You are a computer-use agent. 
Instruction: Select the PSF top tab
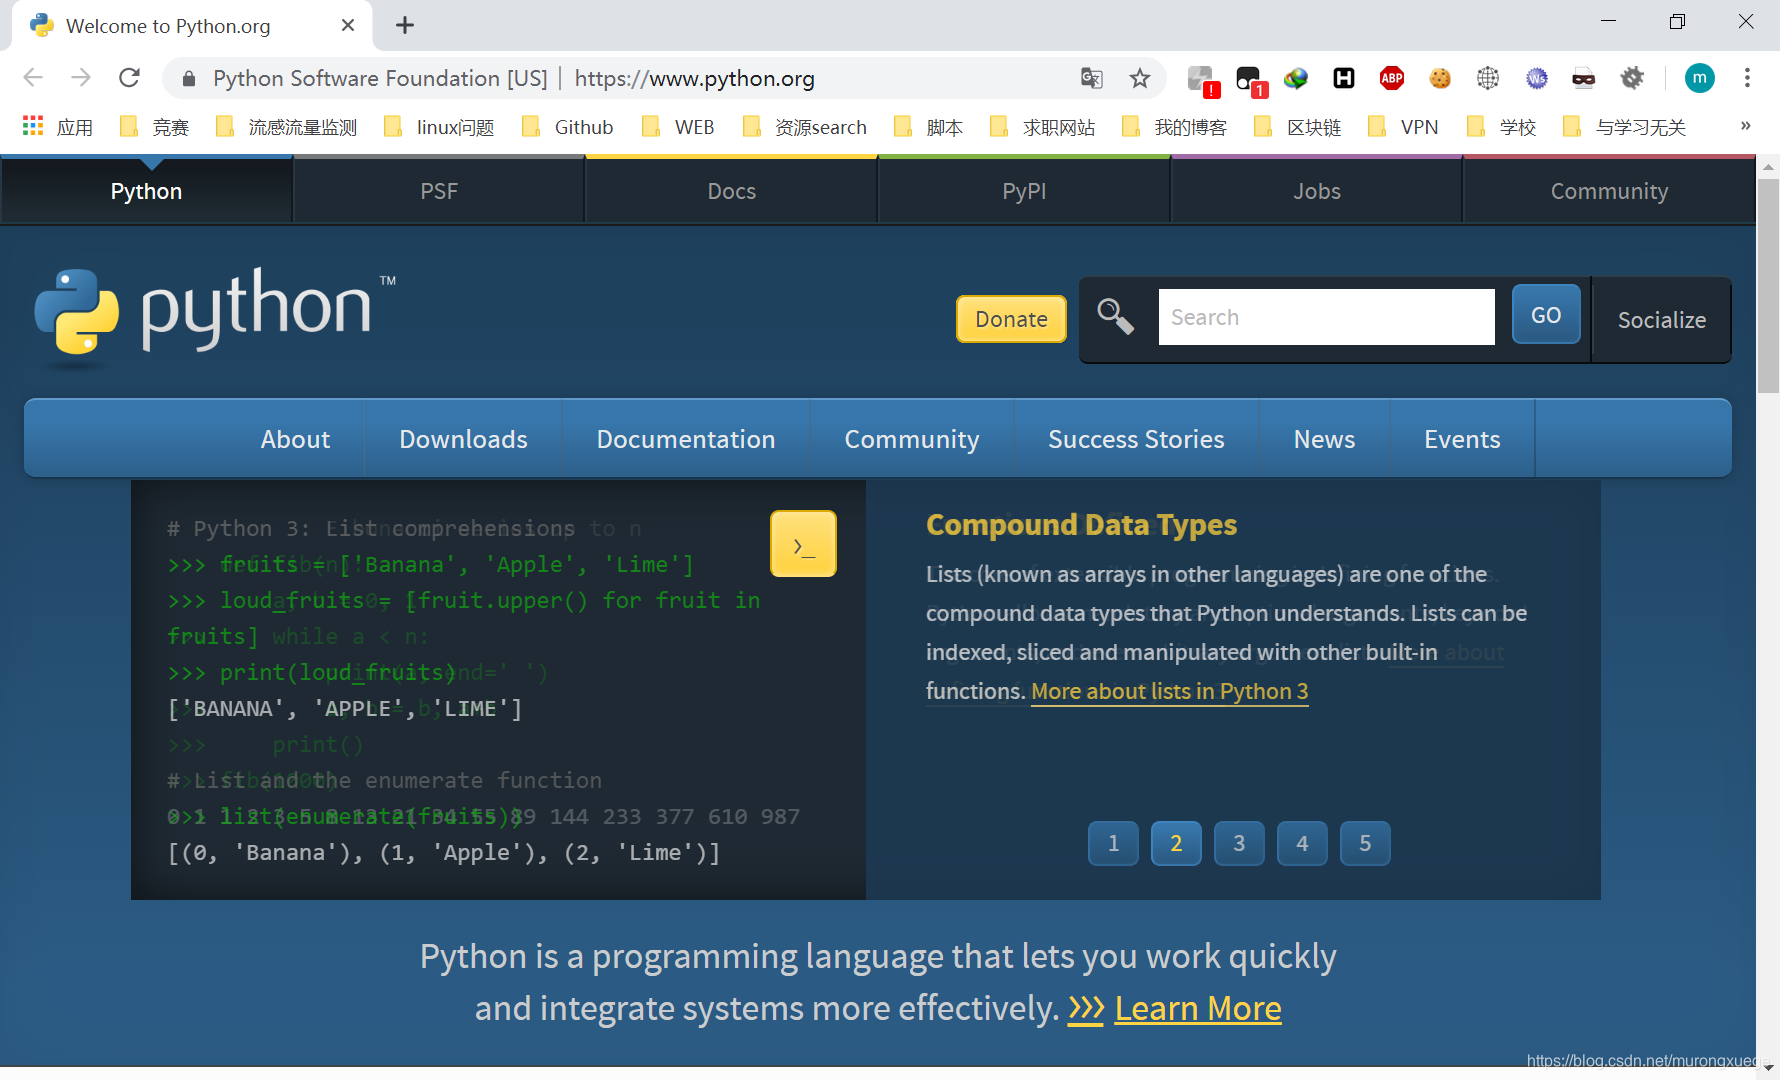coord(439,191)
